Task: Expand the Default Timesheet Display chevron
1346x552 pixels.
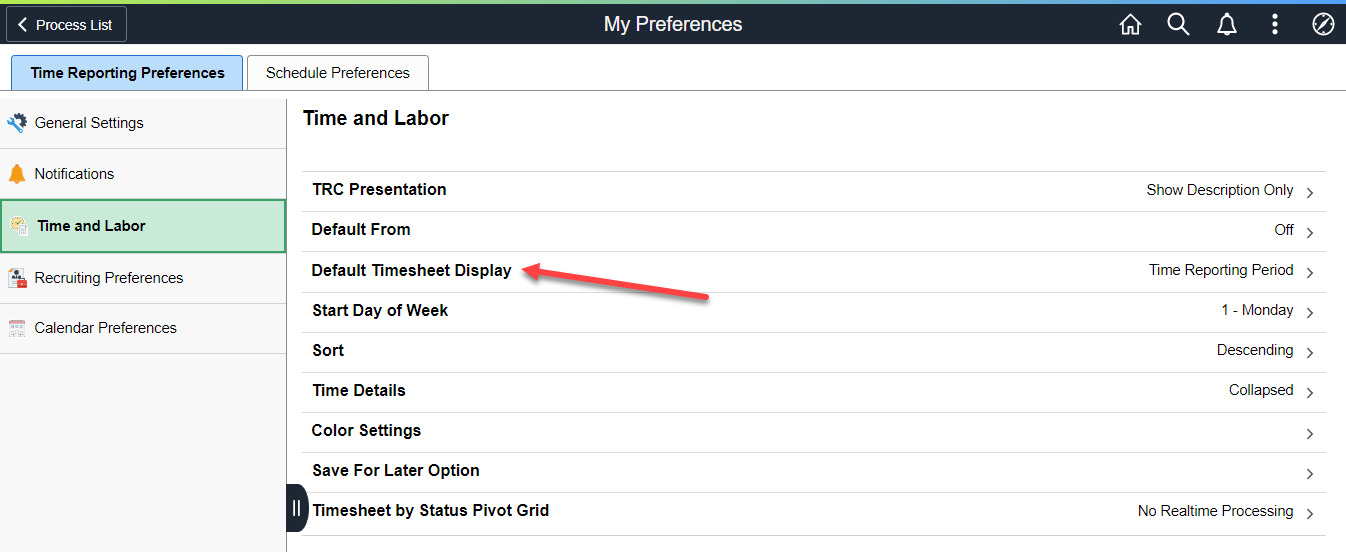Action: point(1310,272)
